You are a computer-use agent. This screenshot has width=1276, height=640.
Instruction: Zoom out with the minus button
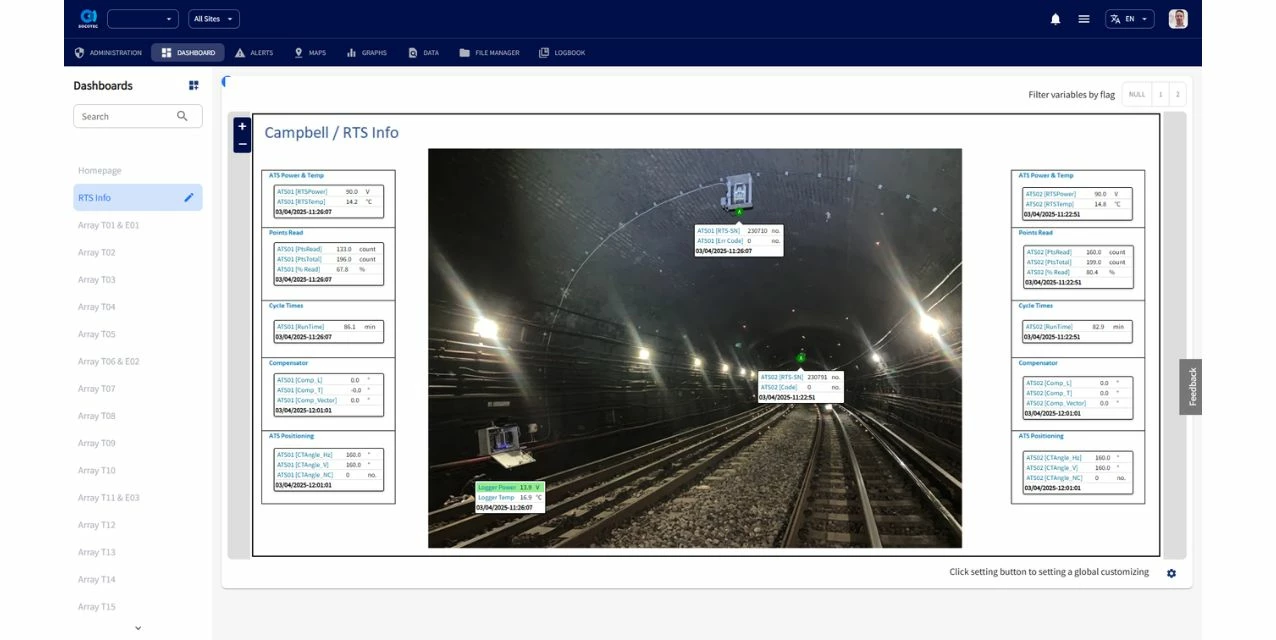click(242, 144)
